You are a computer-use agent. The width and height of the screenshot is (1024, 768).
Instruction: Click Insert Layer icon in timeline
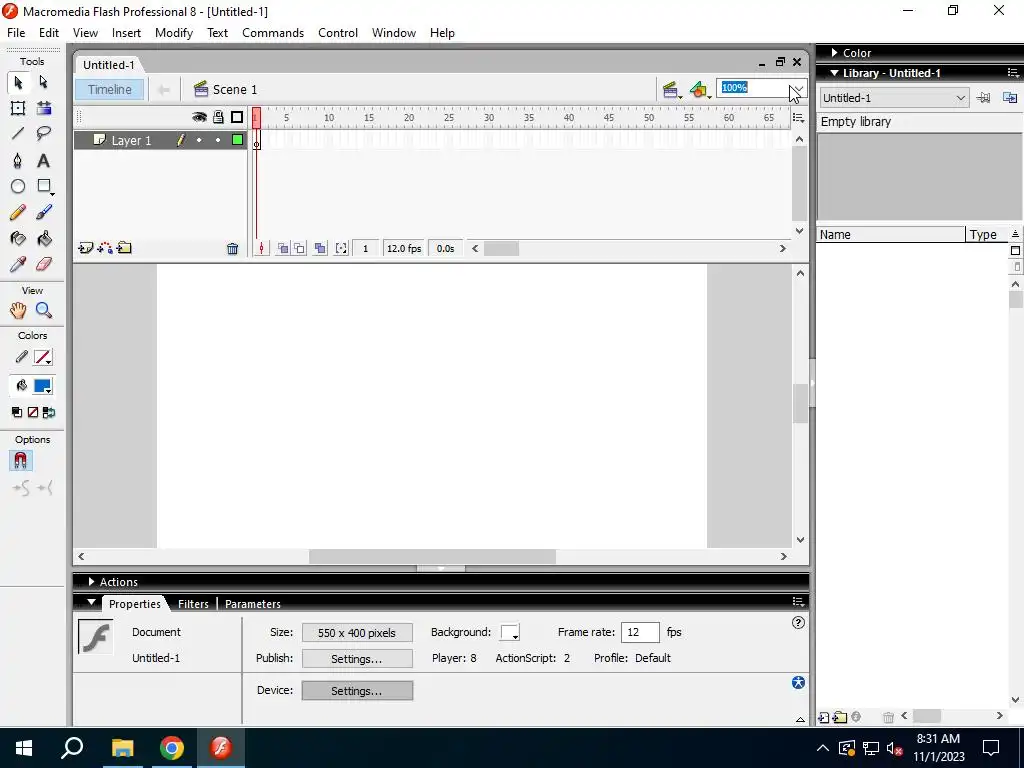point(85,248)
